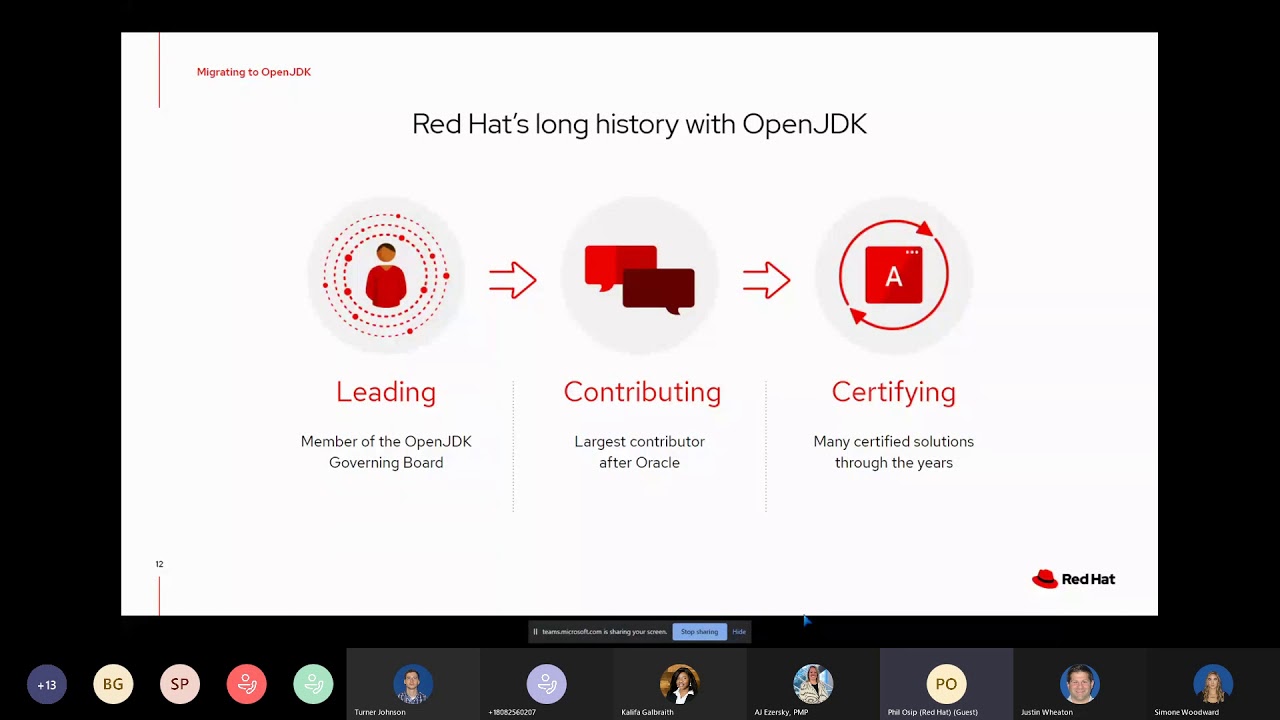This screenshot has width=1280, height=720.
Task: Open the +18082560207 caller tile
Action: pyautogui.click(x=546, y=684)
